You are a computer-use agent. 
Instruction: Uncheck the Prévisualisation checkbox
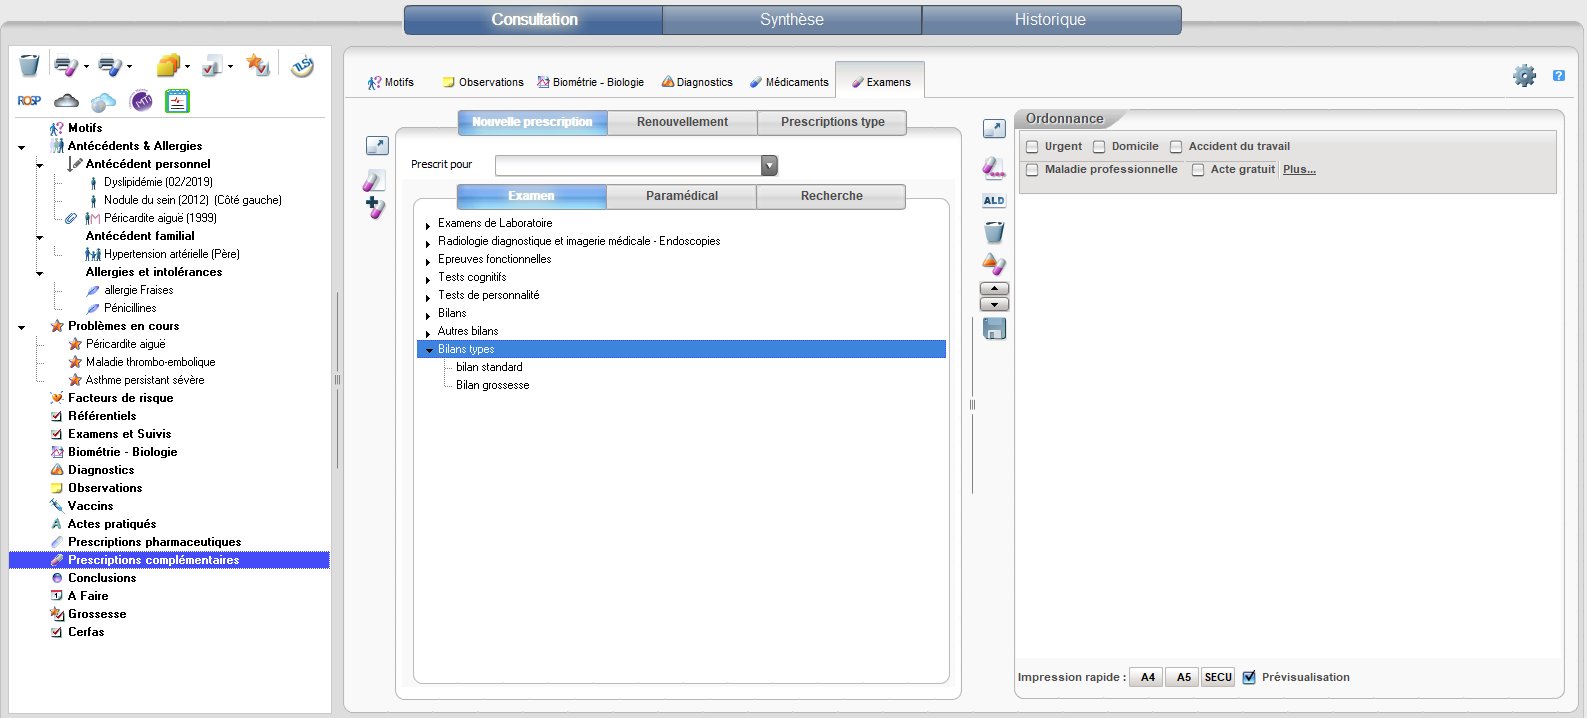[1249, 677]
